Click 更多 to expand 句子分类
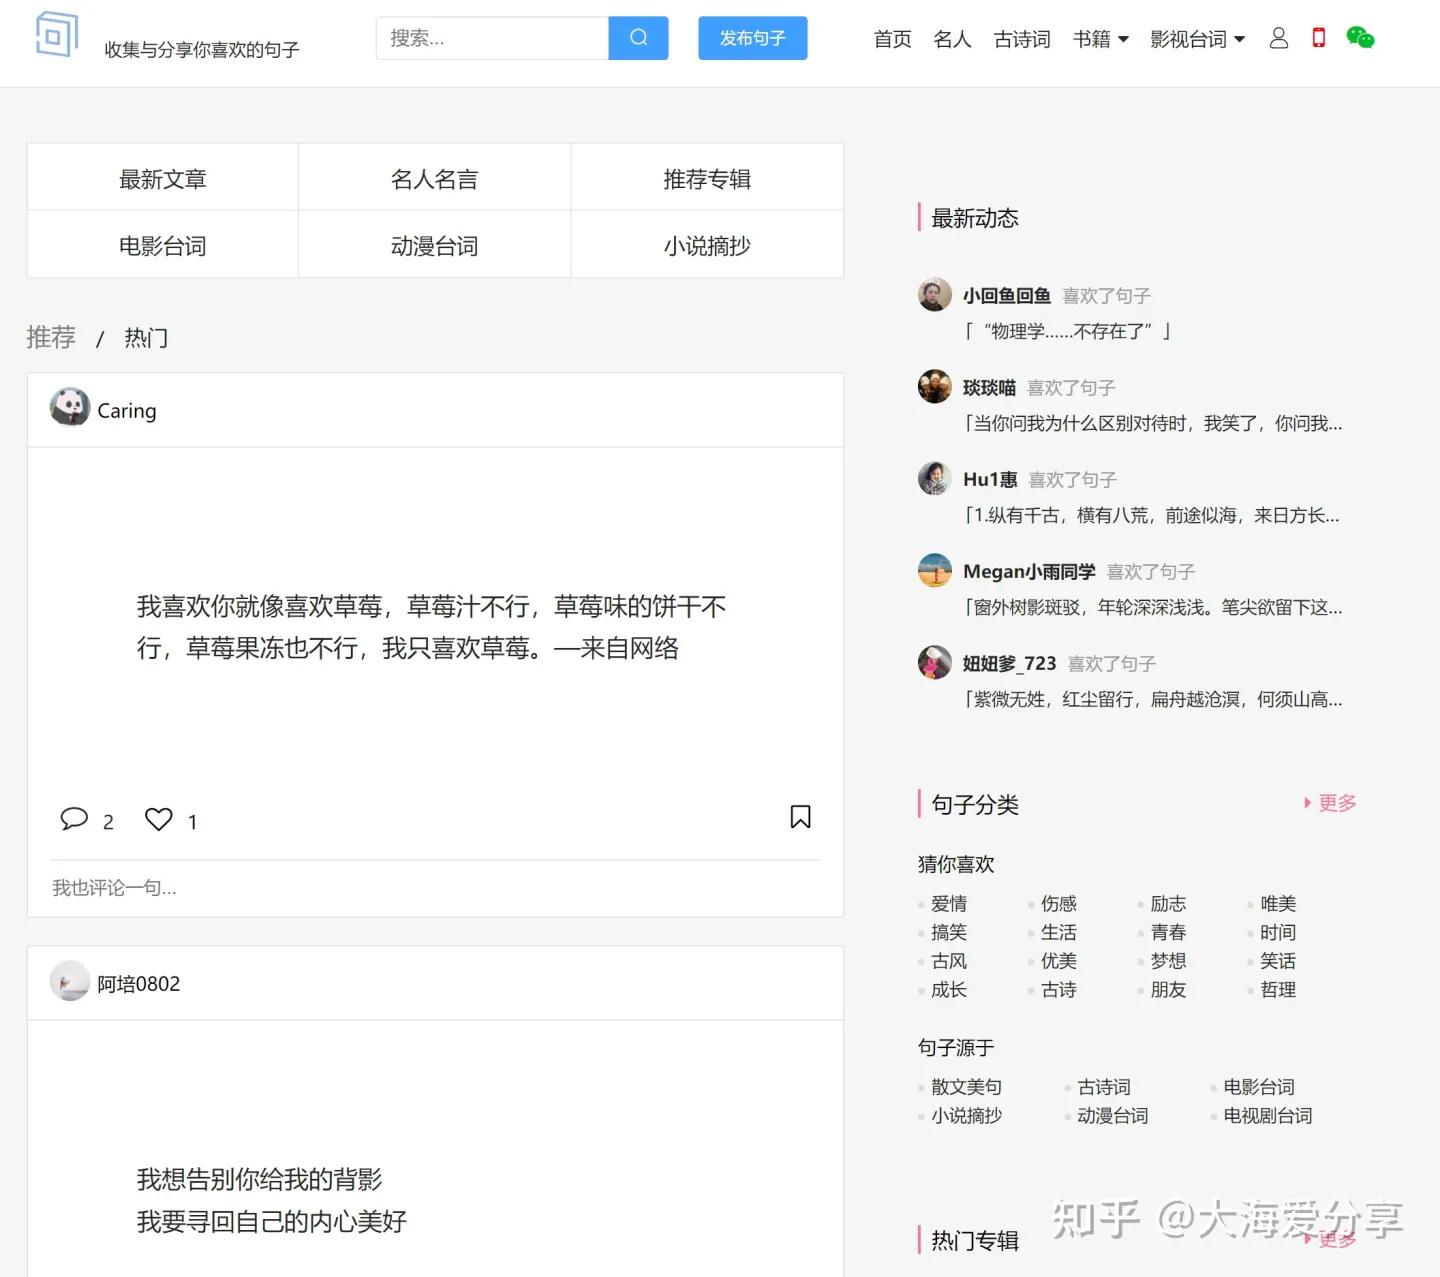 coord(1337,801)
